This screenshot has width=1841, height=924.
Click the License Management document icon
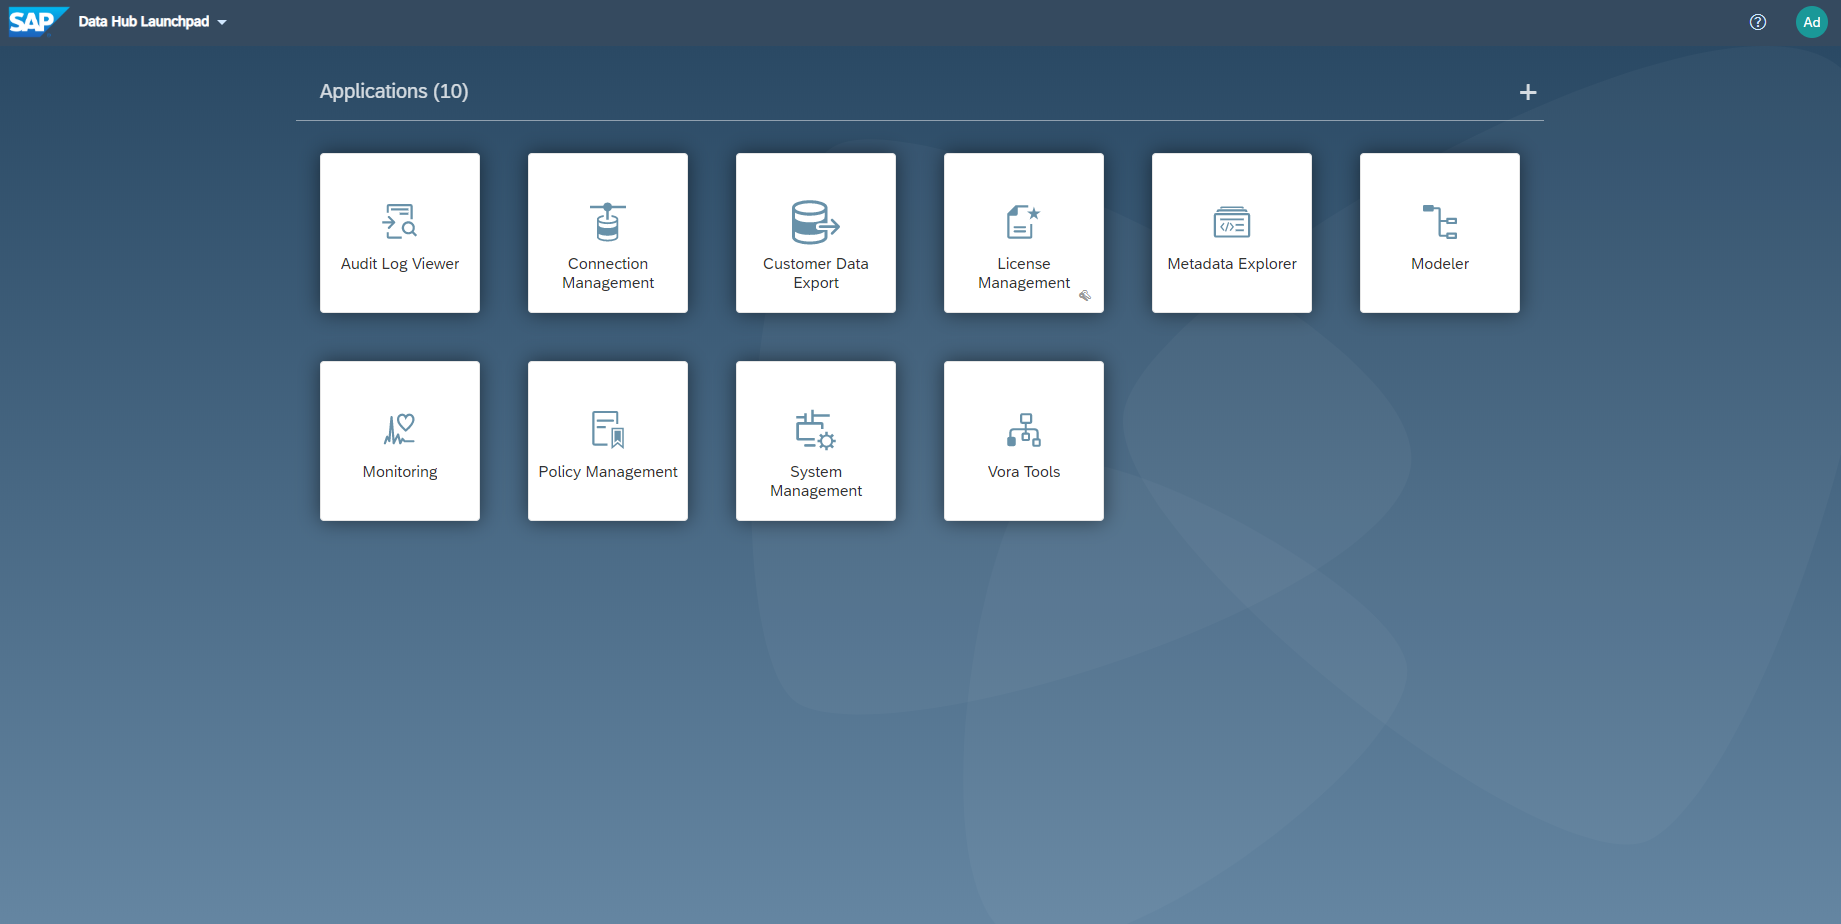(1023, 222)
